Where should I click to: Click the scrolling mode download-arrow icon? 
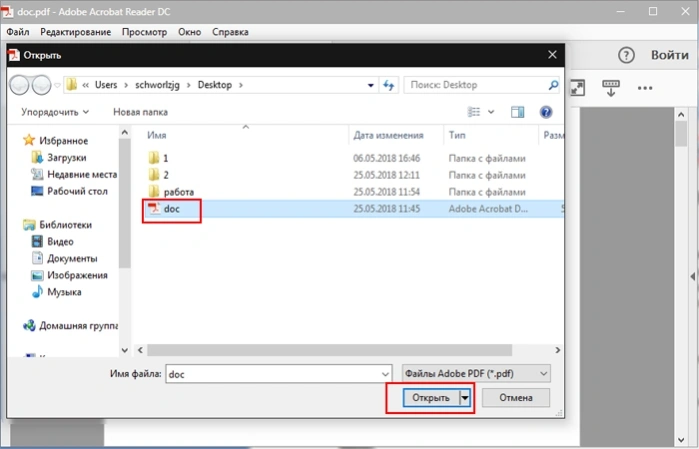point(610,88)
